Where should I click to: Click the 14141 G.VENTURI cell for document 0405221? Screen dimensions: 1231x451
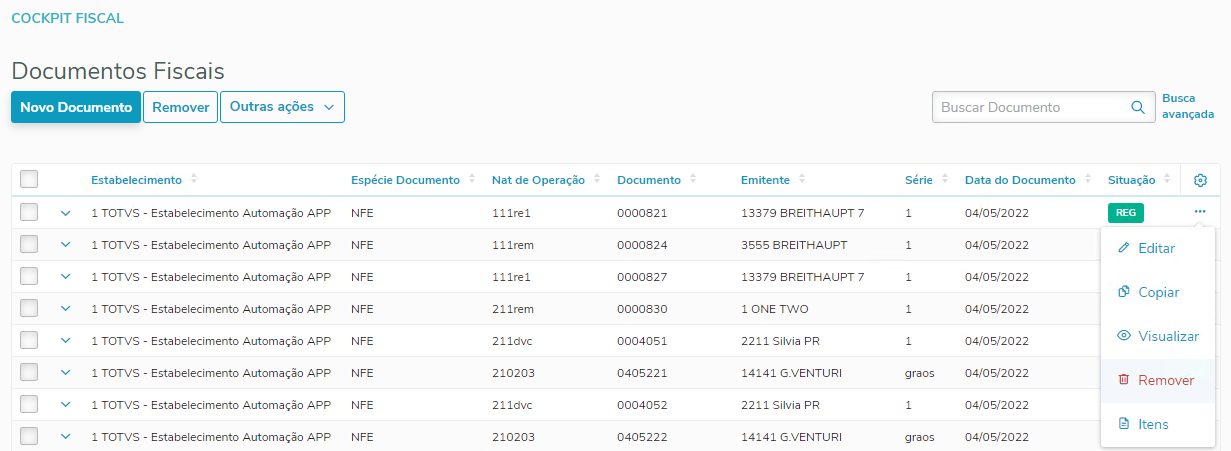[x=791, y=373]
